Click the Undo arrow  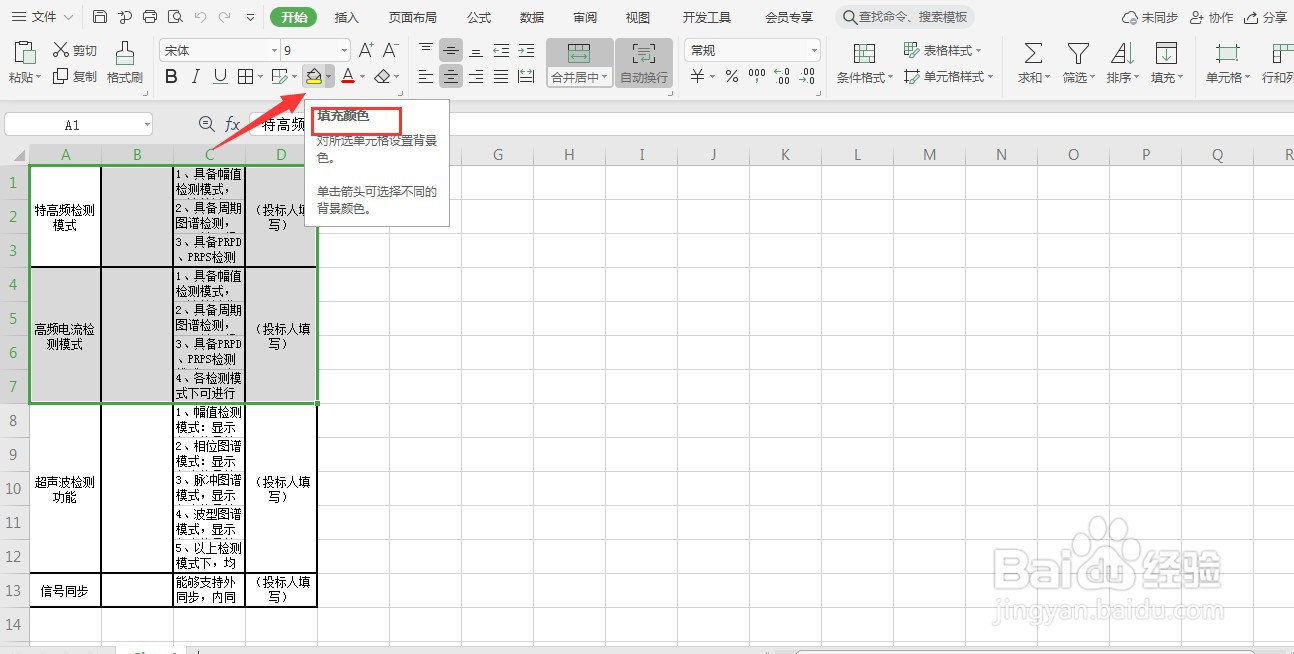click(x=200, y=17)
